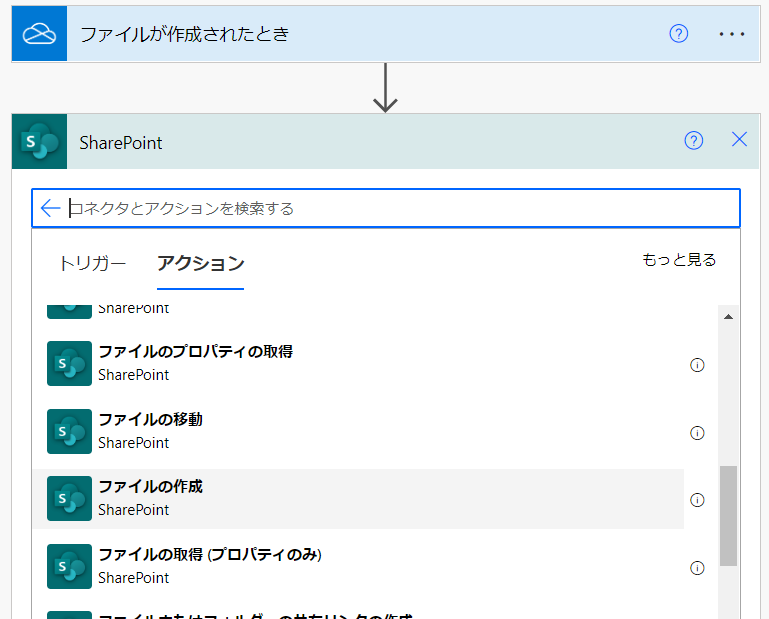The height and width of the screenshot is (619, 769).
Task: Close the SharePoint action card
Action: pyautogui.click(x=739, y=139)
